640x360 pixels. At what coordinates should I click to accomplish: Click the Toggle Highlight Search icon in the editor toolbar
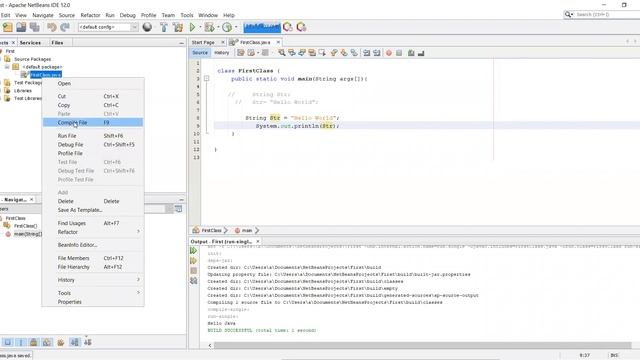[312, 53]
